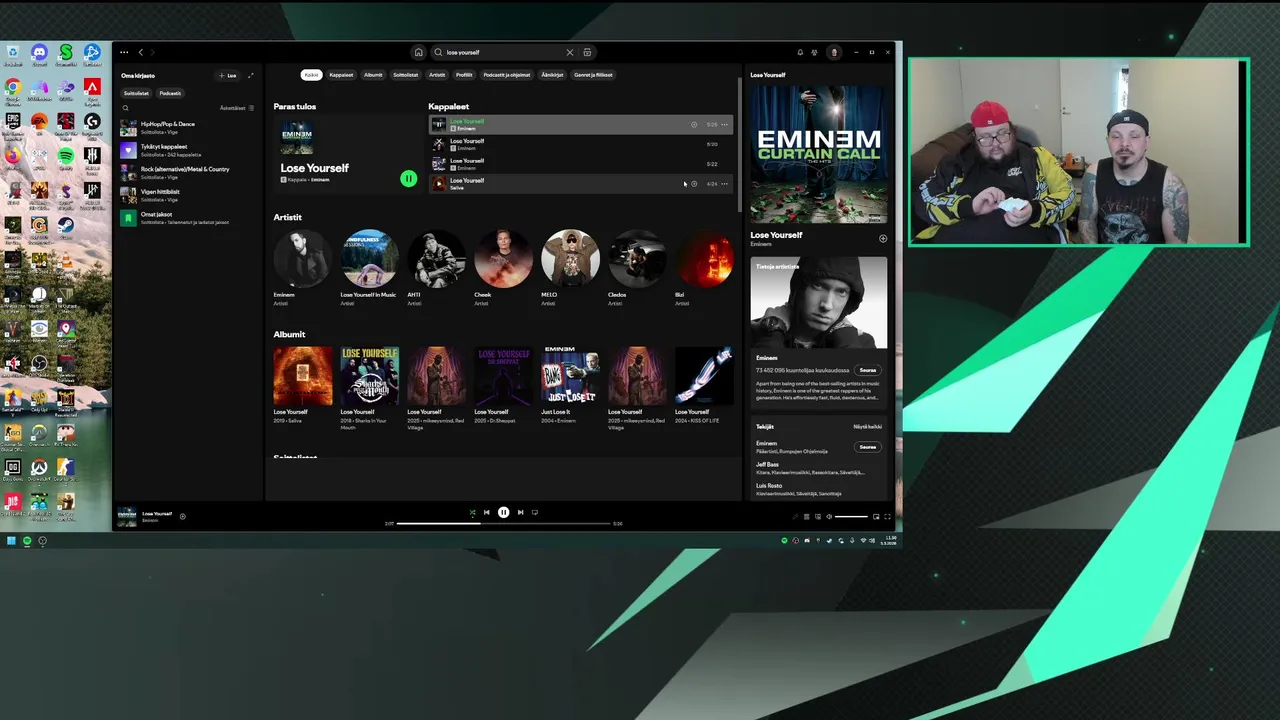The height and width of the screenshot is (720, 1280).
Task: Open connect to device icon
Action: click(x=818, y=517)
